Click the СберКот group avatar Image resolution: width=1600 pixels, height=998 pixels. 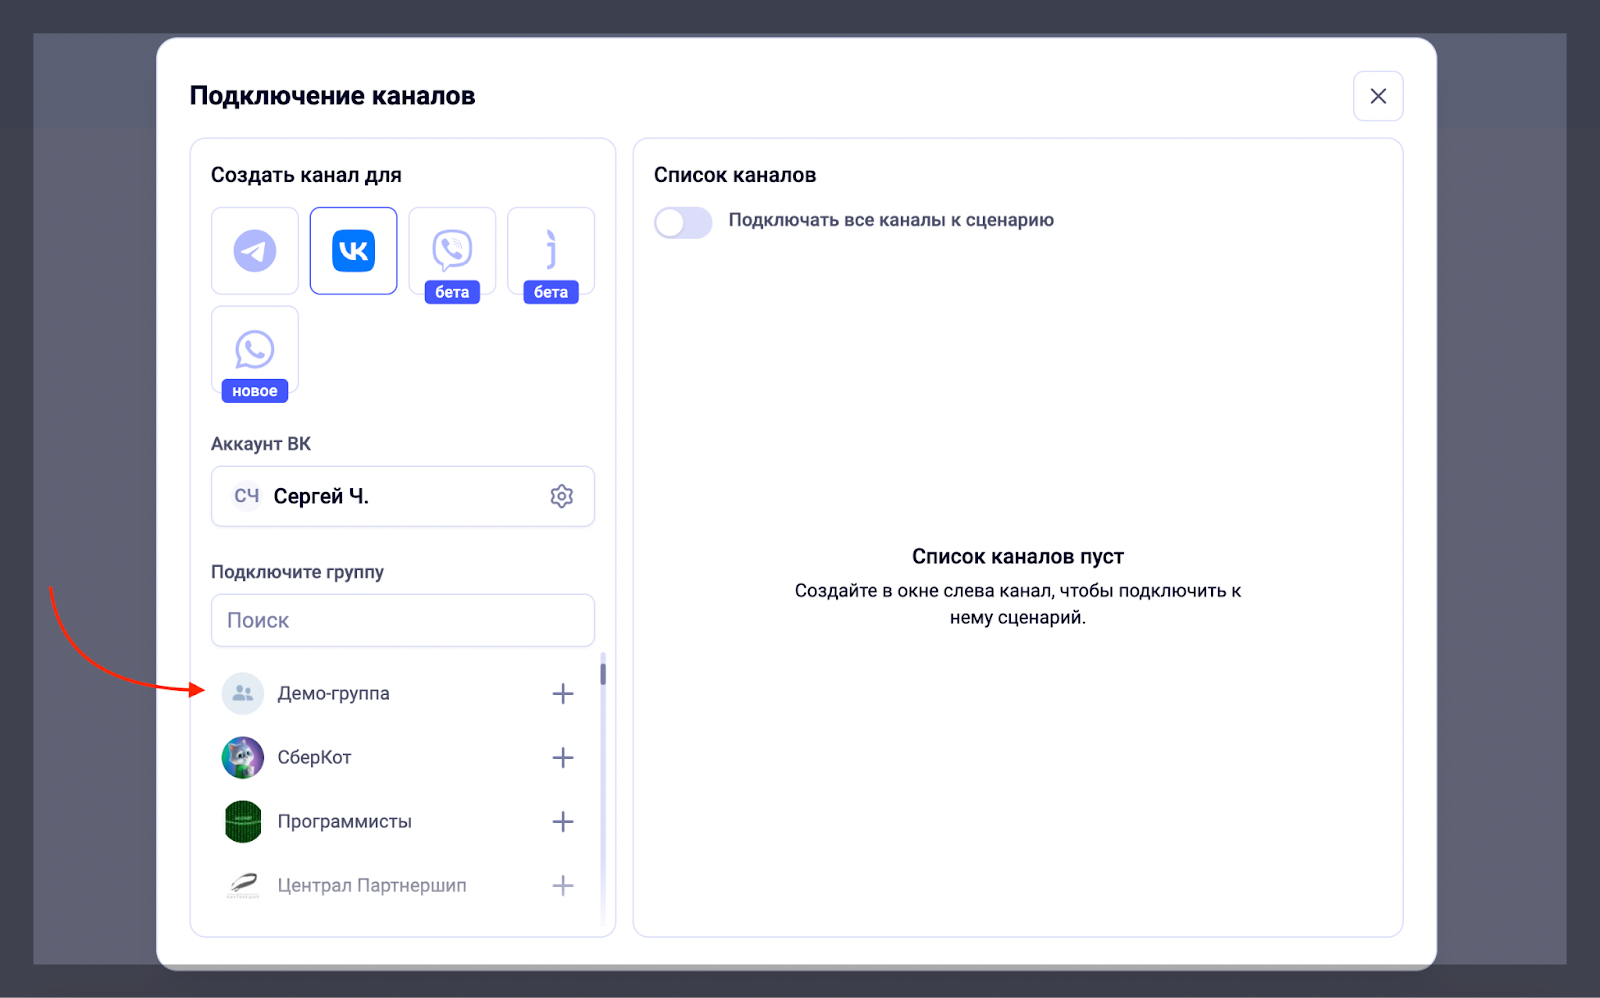click(242, 758)
